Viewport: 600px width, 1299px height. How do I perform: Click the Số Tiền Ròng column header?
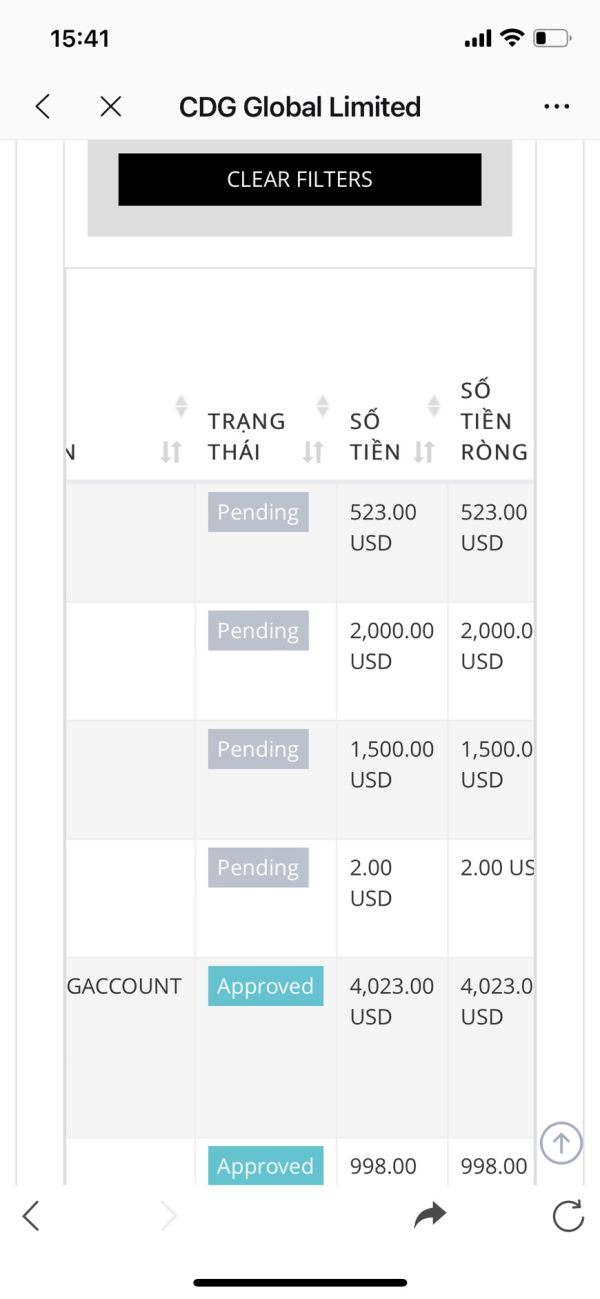(494, 421)
